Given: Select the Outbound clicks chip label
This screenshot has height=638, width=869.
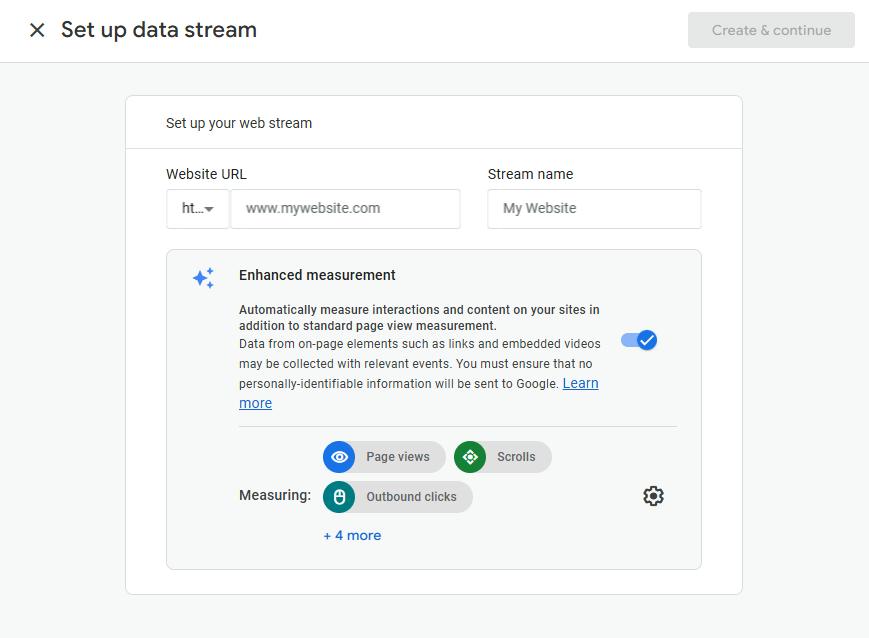Looking at the screenshot, I should pos(411,497).
